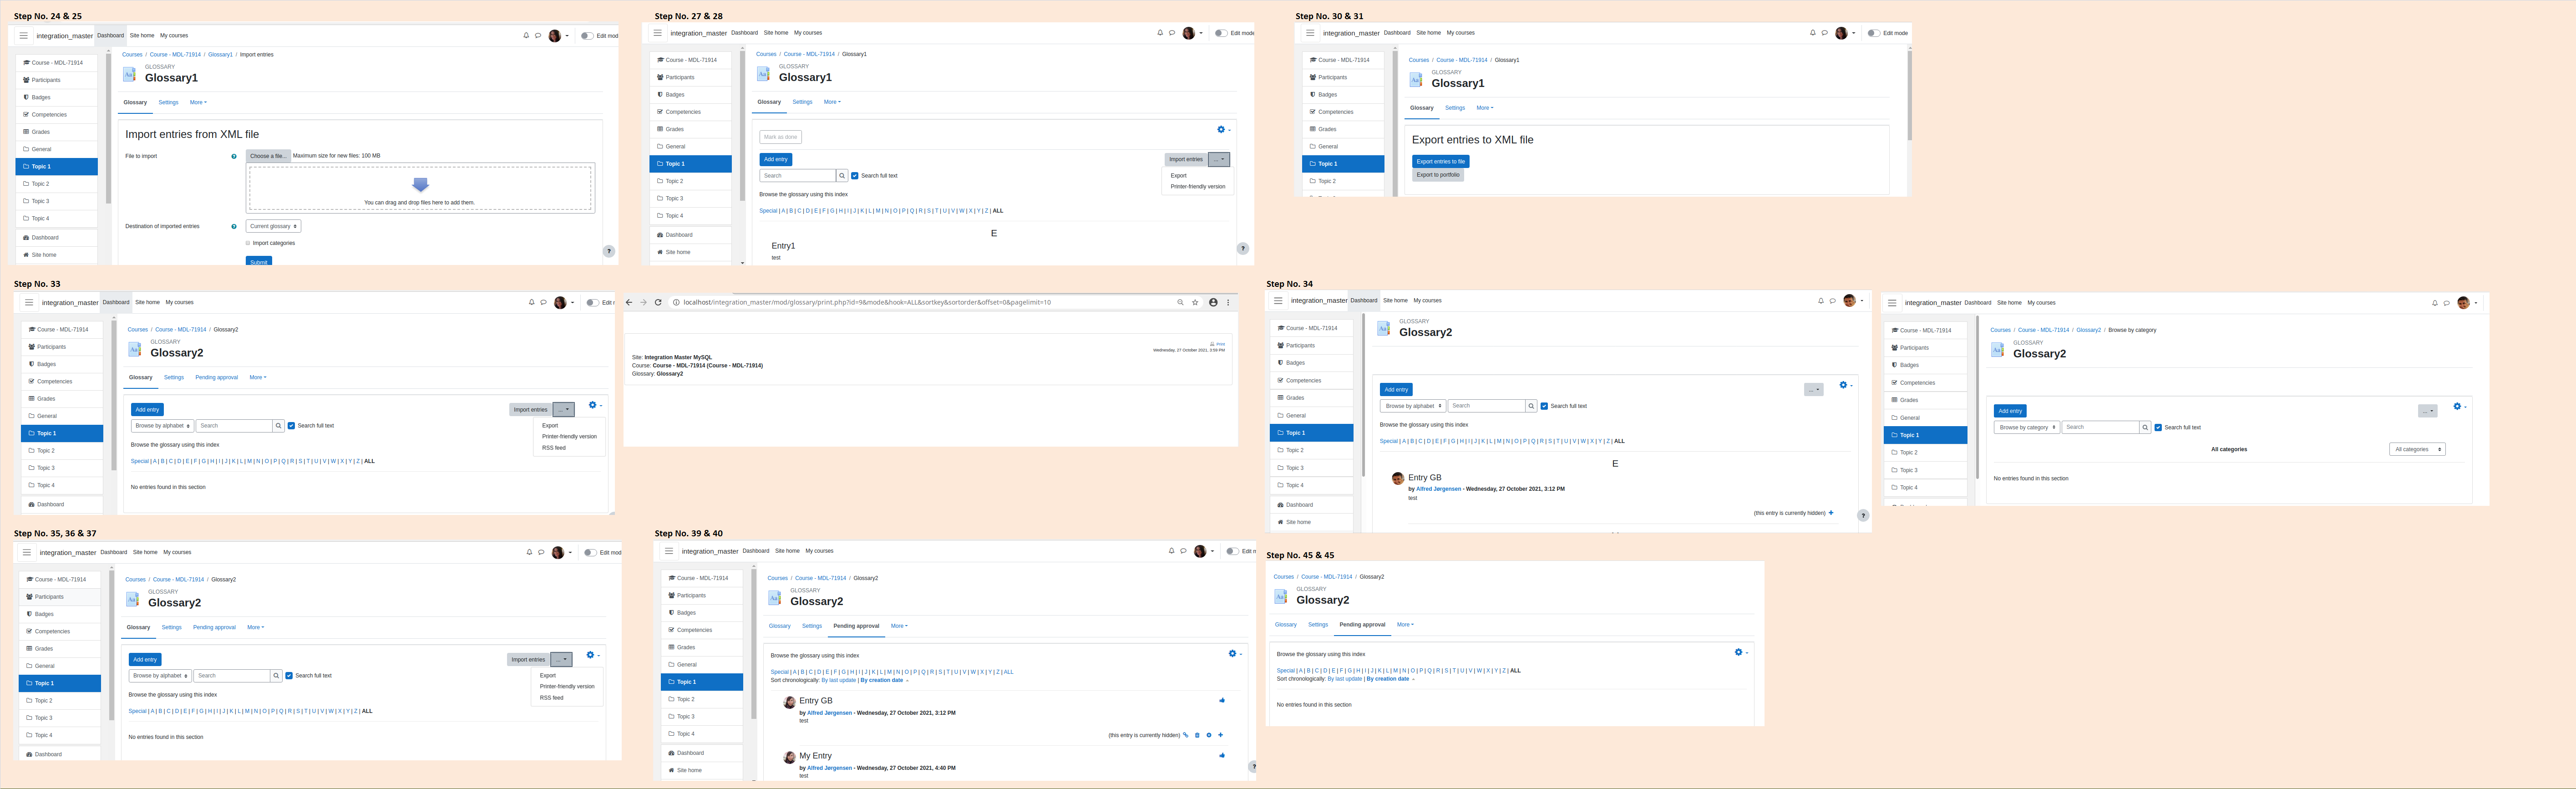Open notifications bell in Step 33 screenshot
This screenshot has width=2576, height=789.
(x=531, y=302)
